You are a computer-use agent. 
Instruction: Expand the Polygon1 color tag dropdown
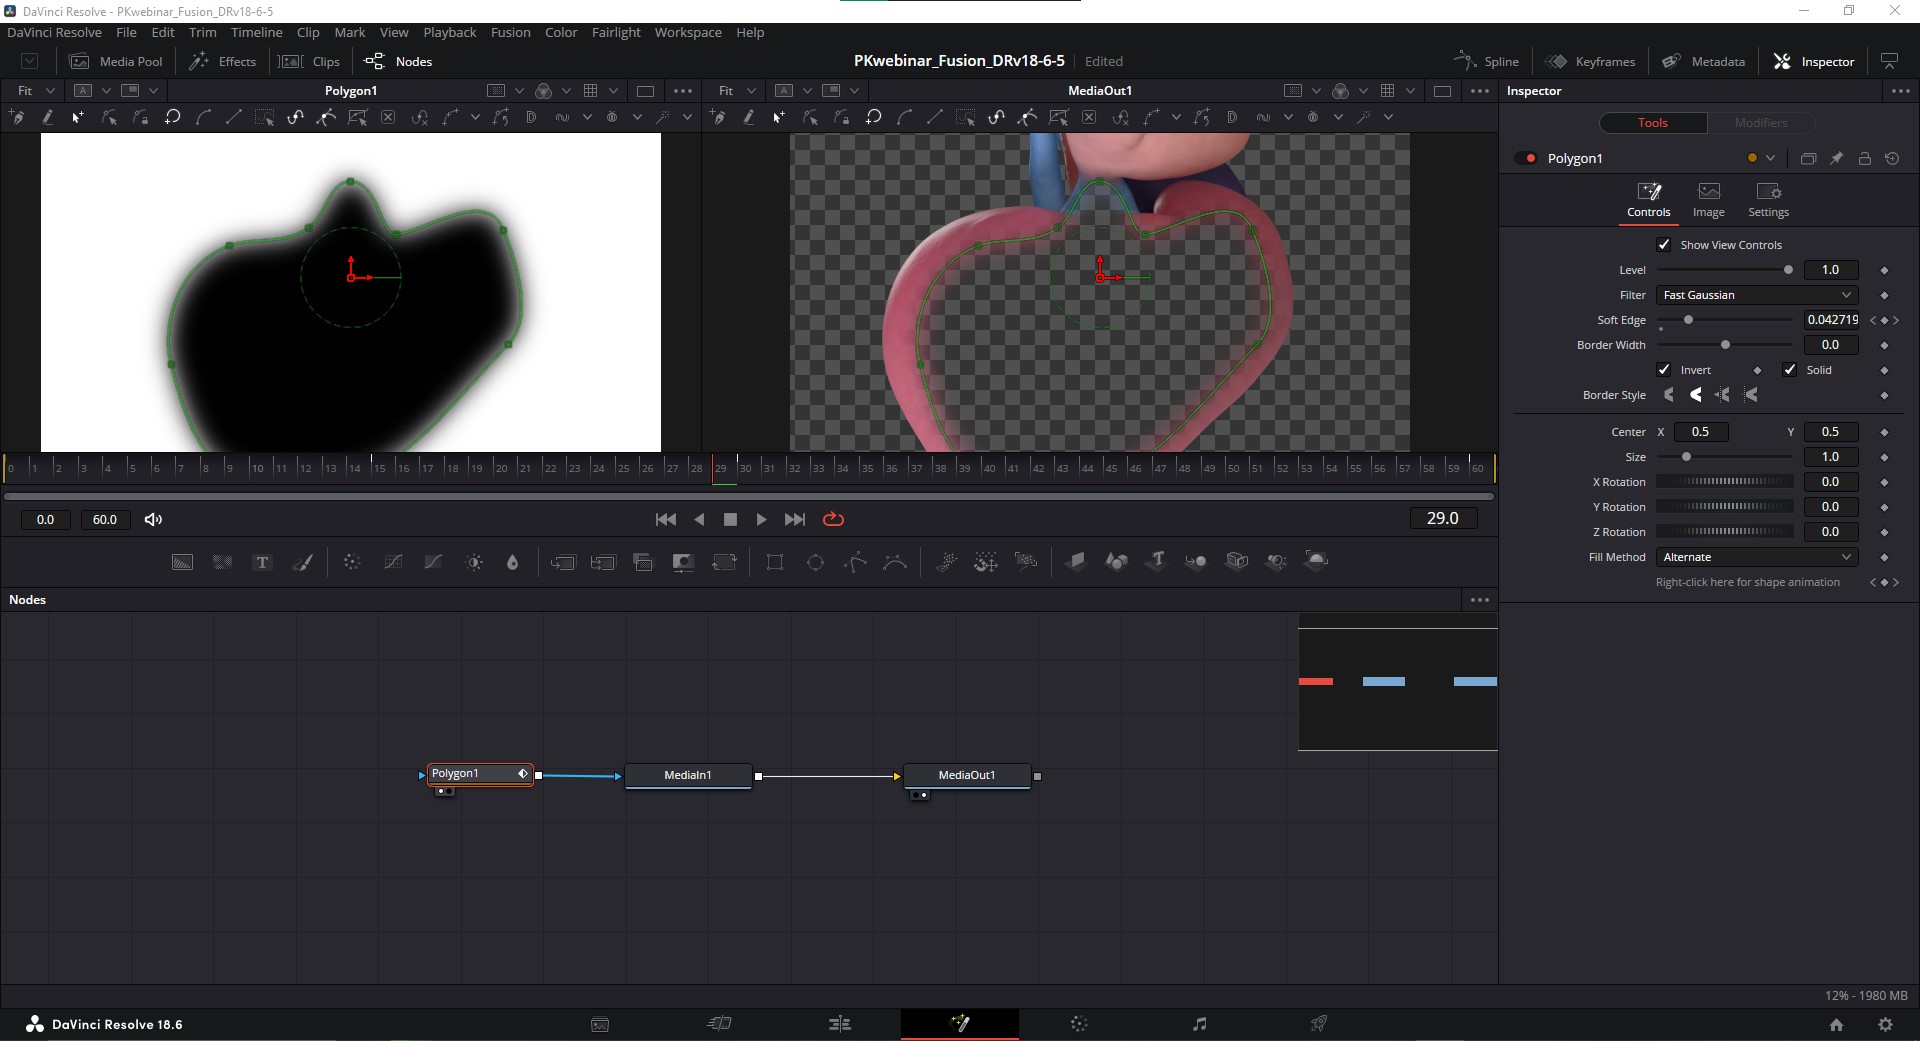coord(1771,158)
